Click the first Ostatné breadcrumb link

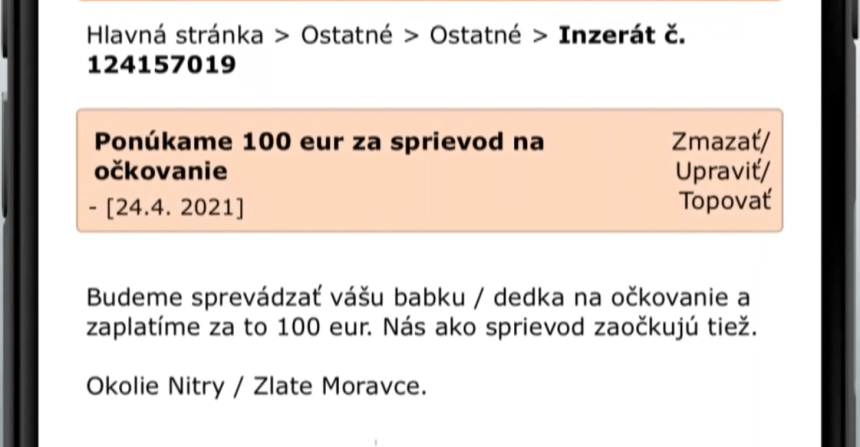click(x=346, y=35)
